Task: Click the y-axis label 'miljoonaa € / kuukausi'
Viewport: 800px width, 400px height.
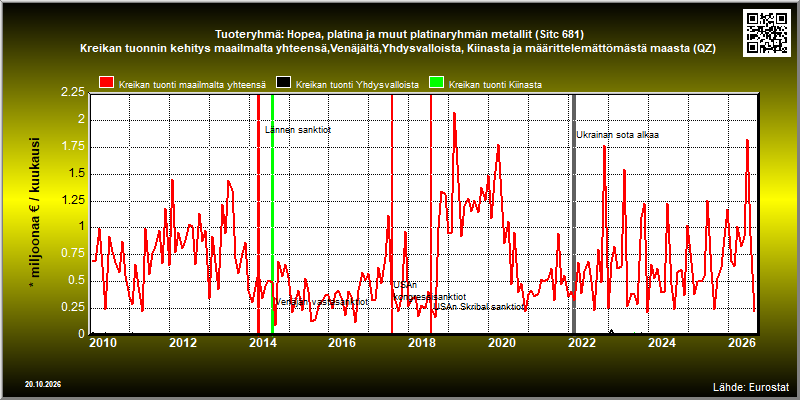Action: point(35,214)
